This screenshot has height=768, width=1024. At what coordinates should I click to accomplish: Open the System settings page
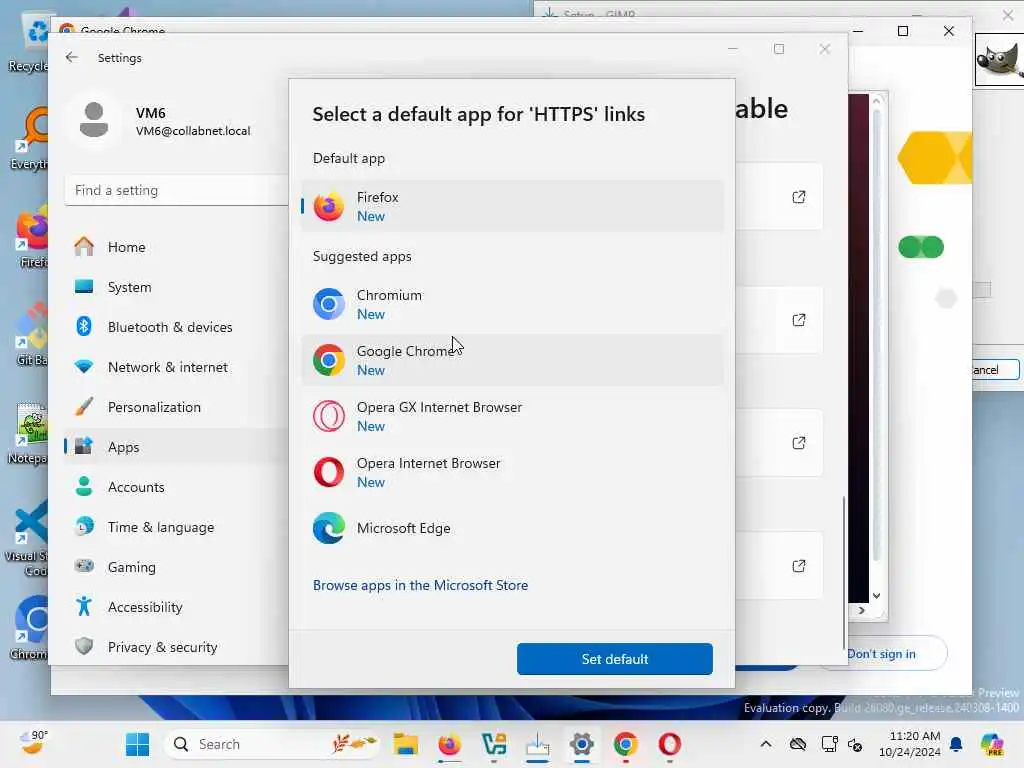pos(176,287)
